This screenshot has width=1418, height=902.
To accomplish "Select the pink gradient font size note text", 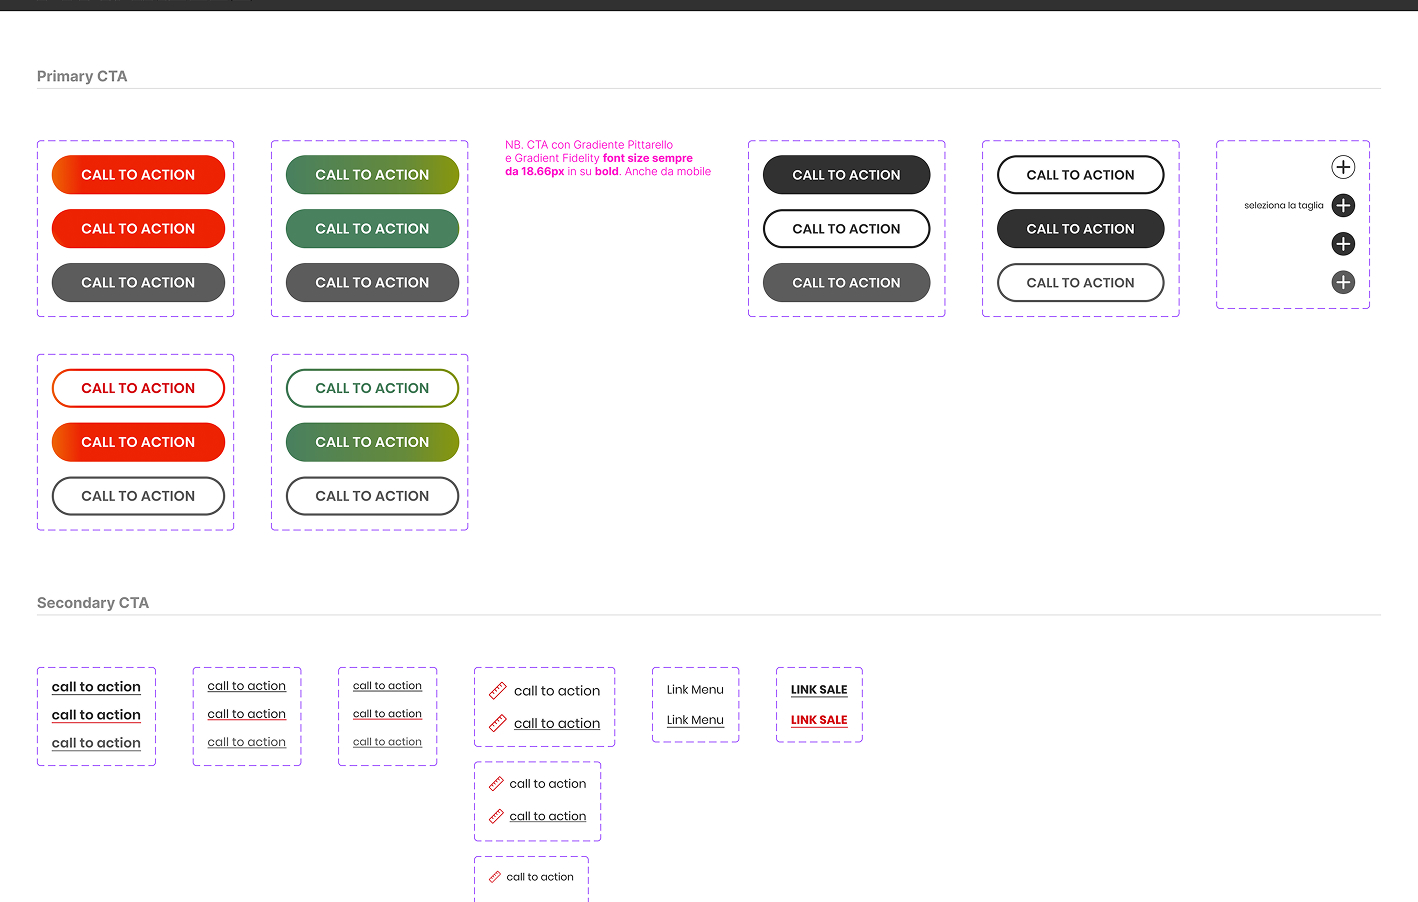I will (x=607, y=158).
